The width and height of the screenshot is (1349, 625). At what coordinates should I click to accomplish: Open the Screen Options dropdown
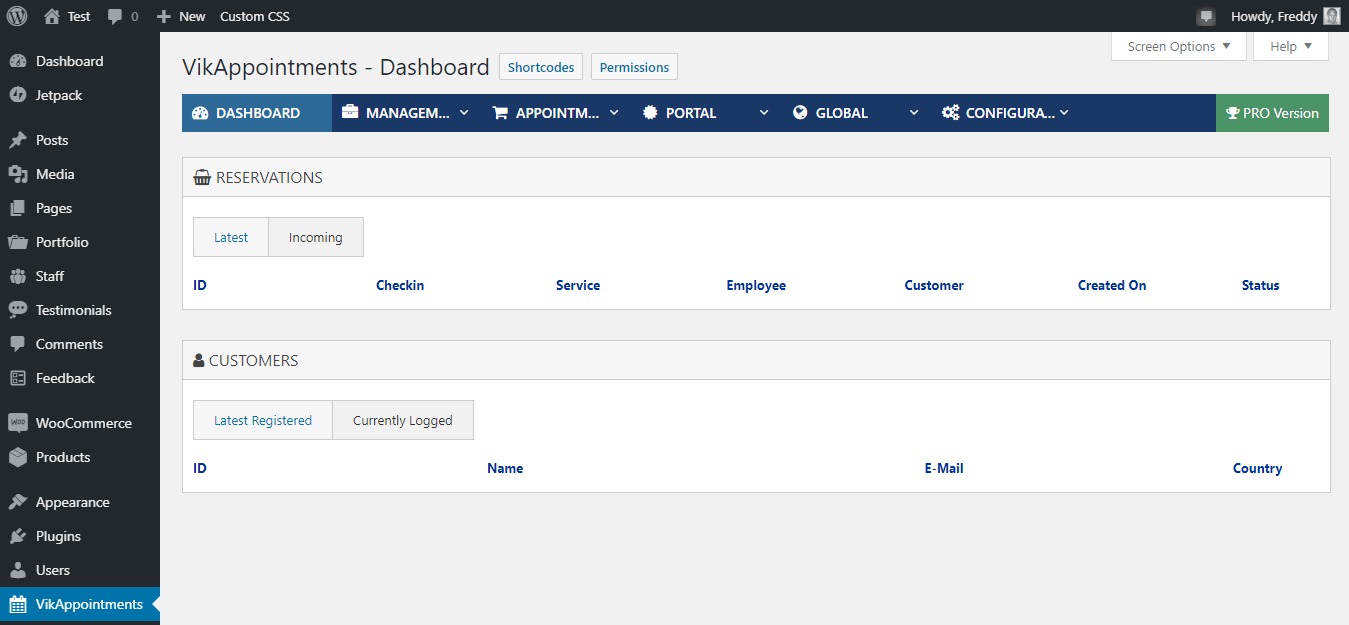pos(1179,46)
